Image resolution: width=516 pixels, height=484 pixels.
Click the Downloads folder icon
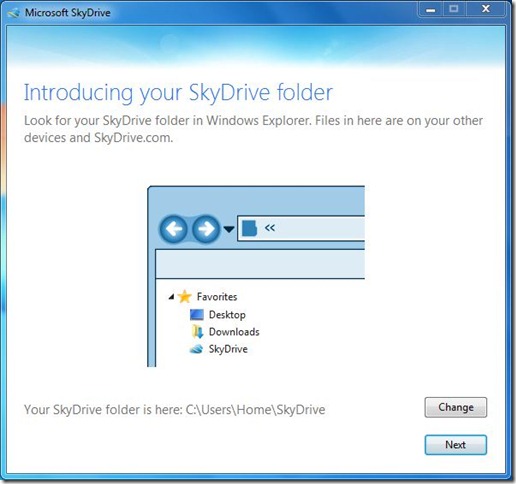197,332
